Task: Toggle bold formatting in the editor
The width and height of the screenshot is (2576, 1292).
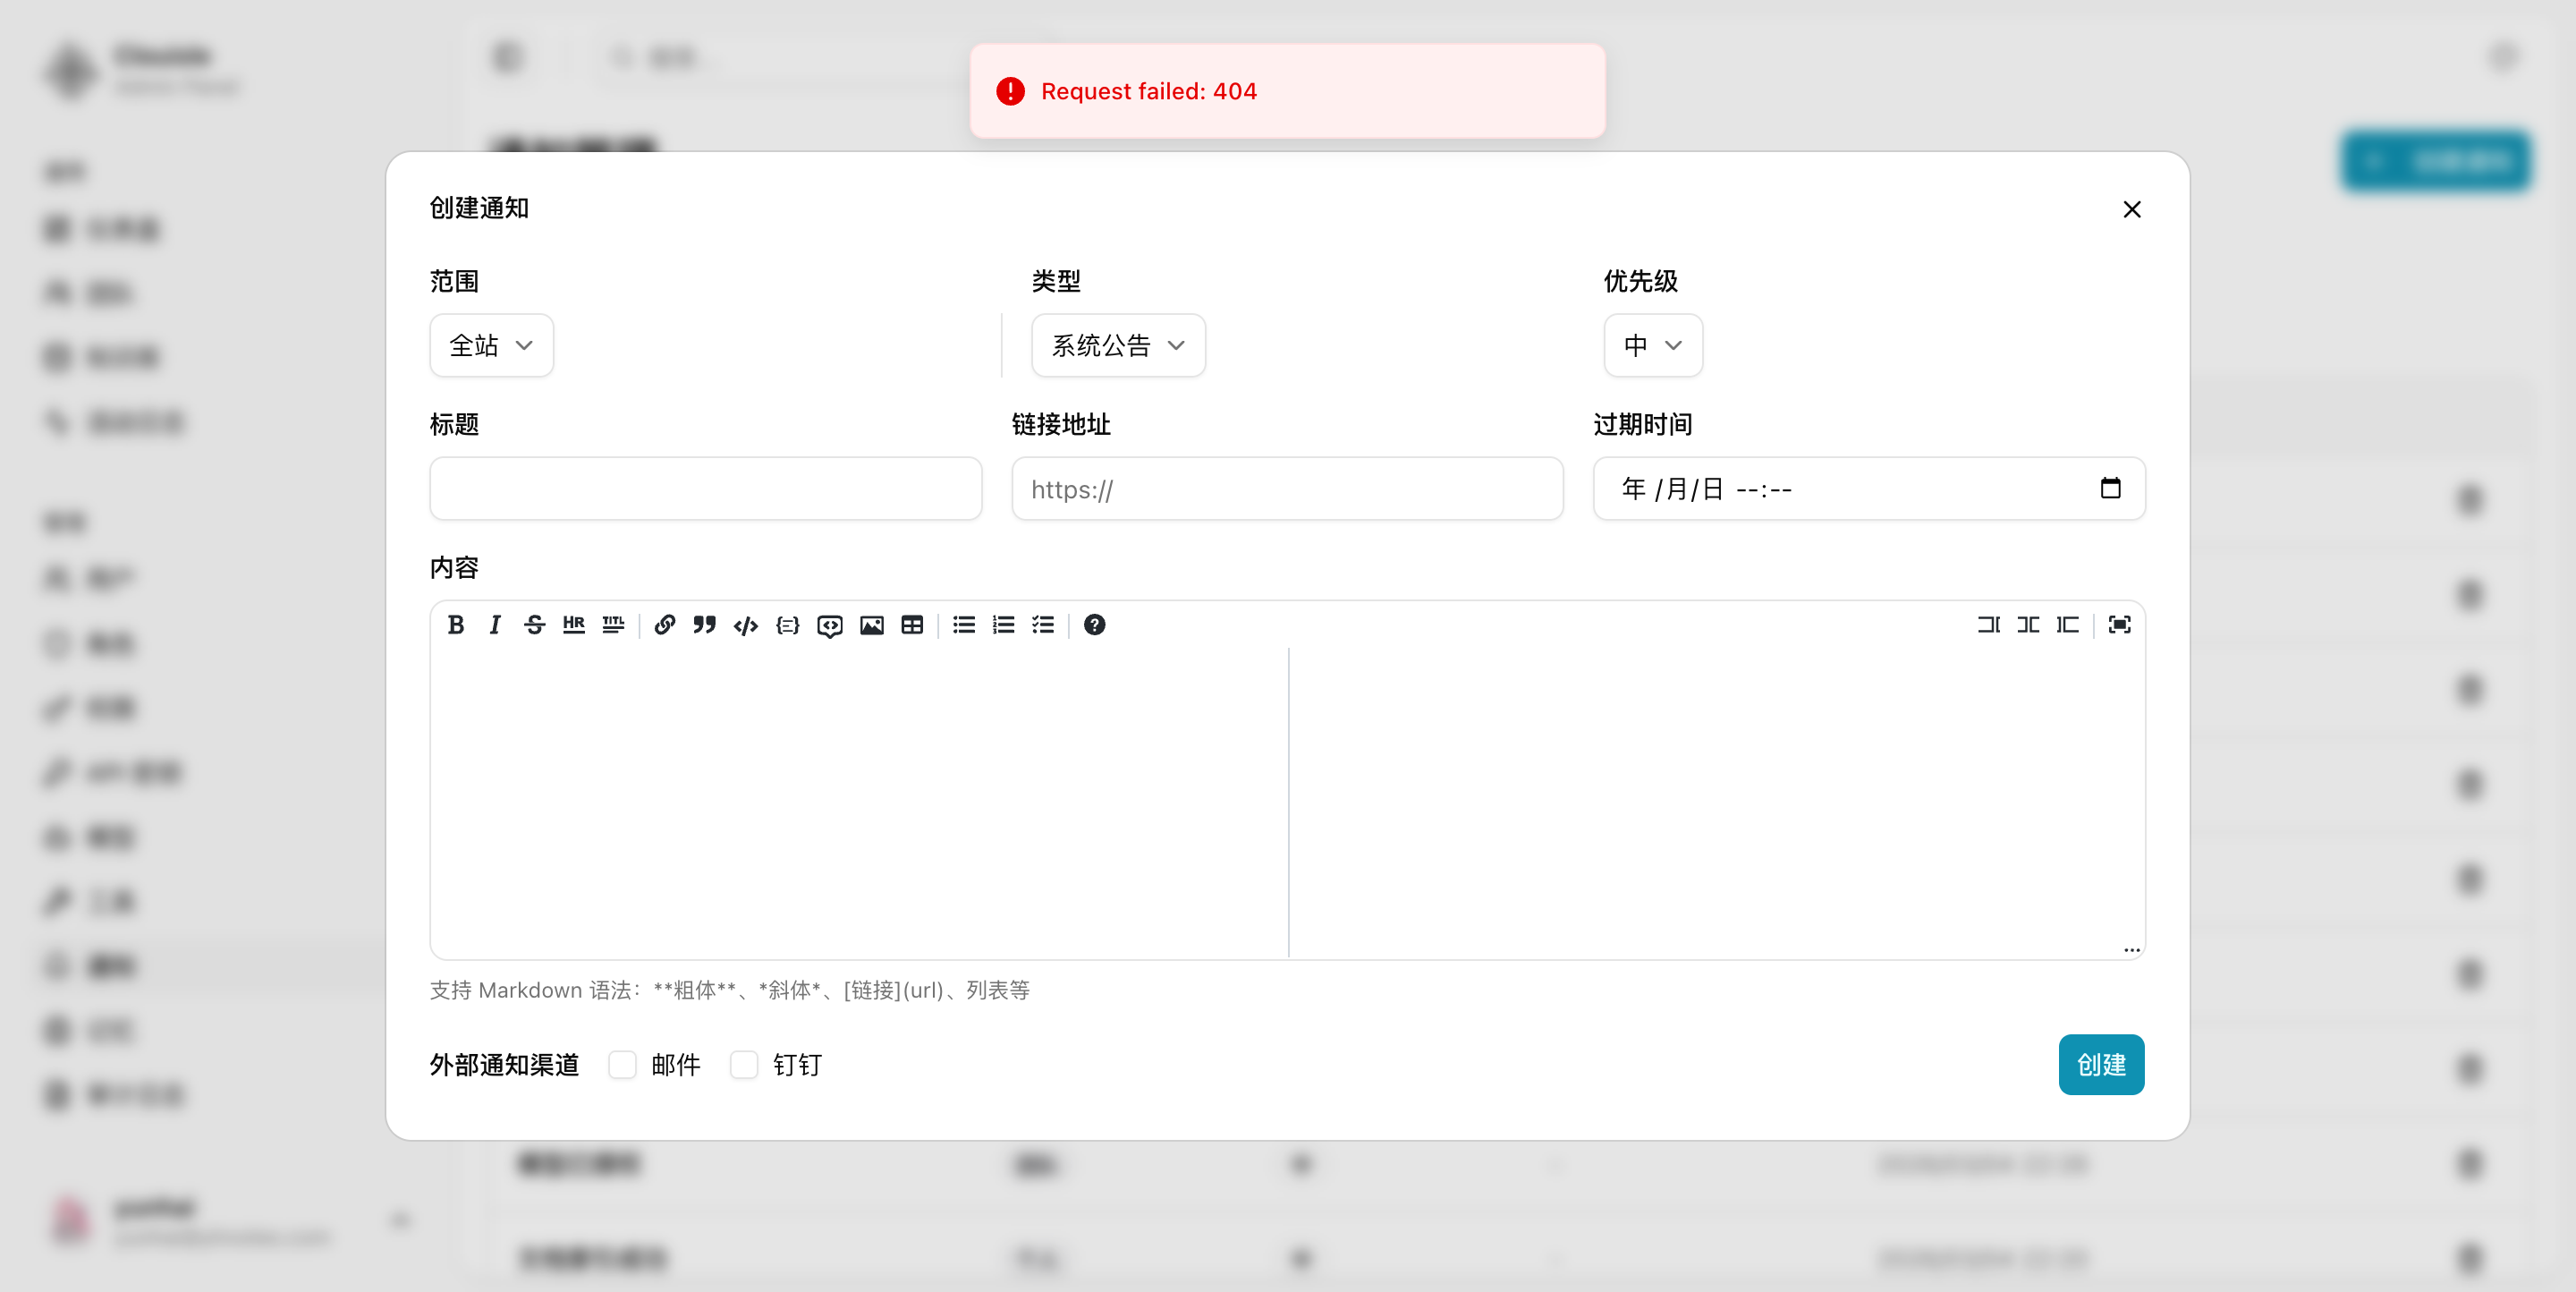Action: tap(456, 625)
